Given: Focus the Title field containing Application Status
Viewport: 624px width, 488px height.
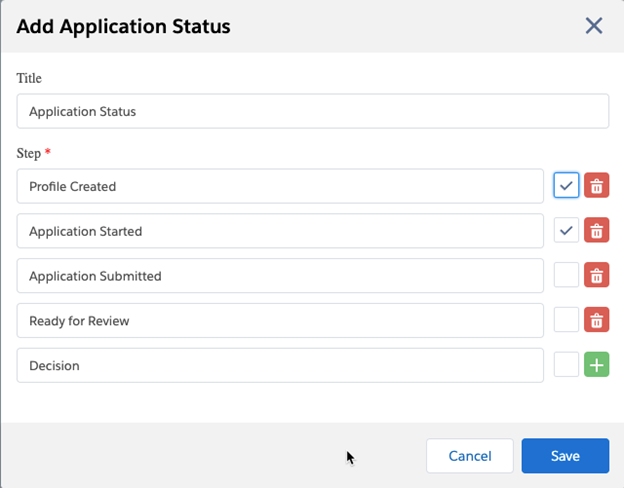Looking at the screenshot, I should [312, 111].
